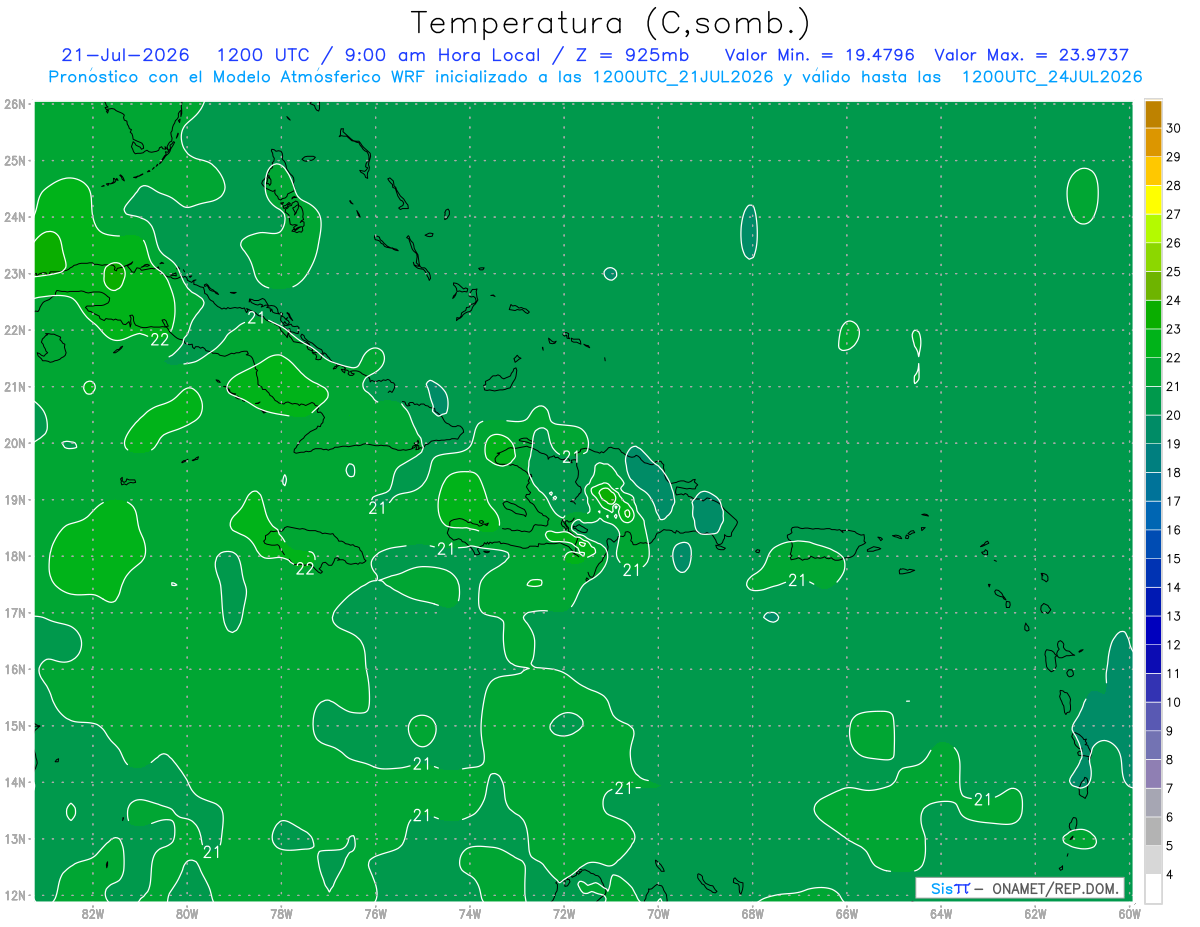This screenshot has width=1200, height=927.
Task: Pick the top orange-brown swatch above 30
Action: [x=1153, y=114]
